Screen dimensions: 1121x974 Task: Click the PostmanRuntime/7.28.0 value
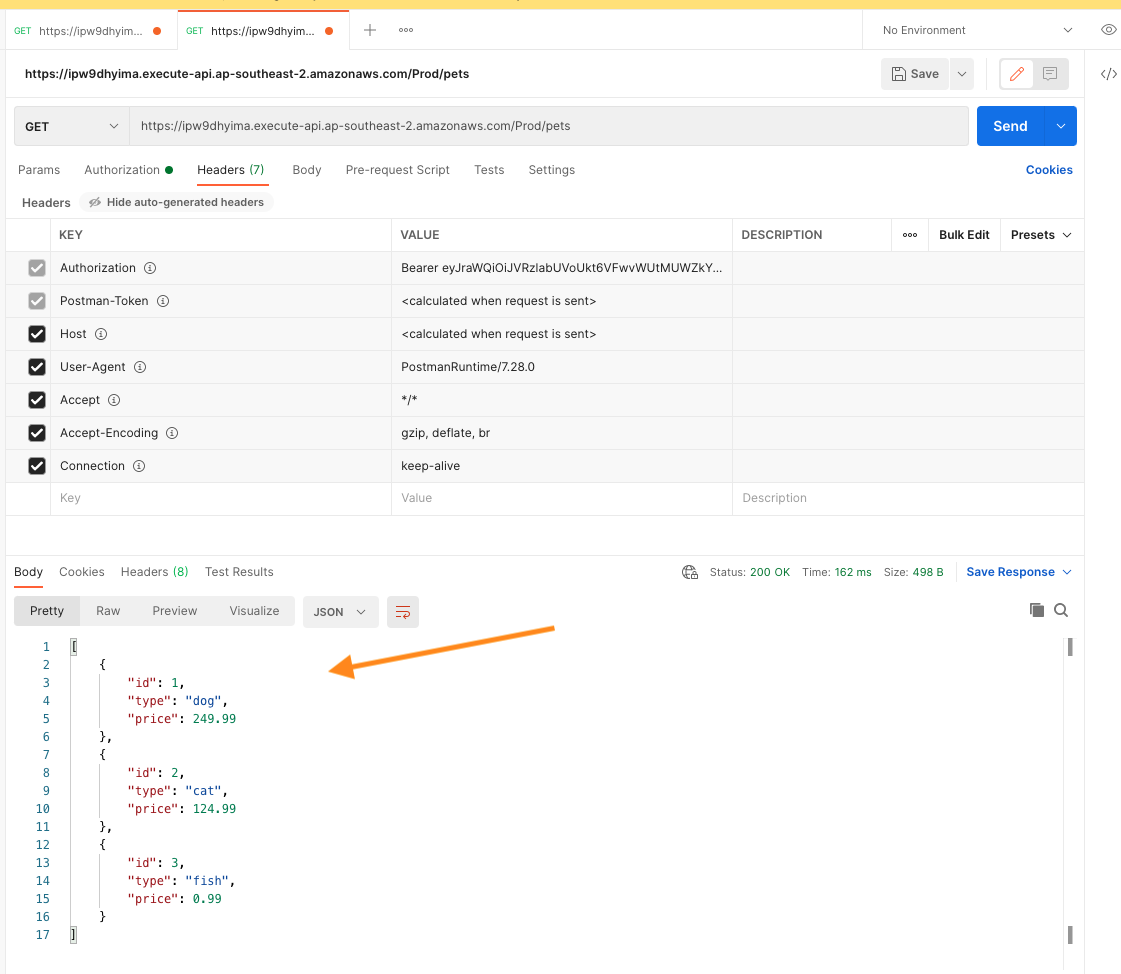(468, 367)
